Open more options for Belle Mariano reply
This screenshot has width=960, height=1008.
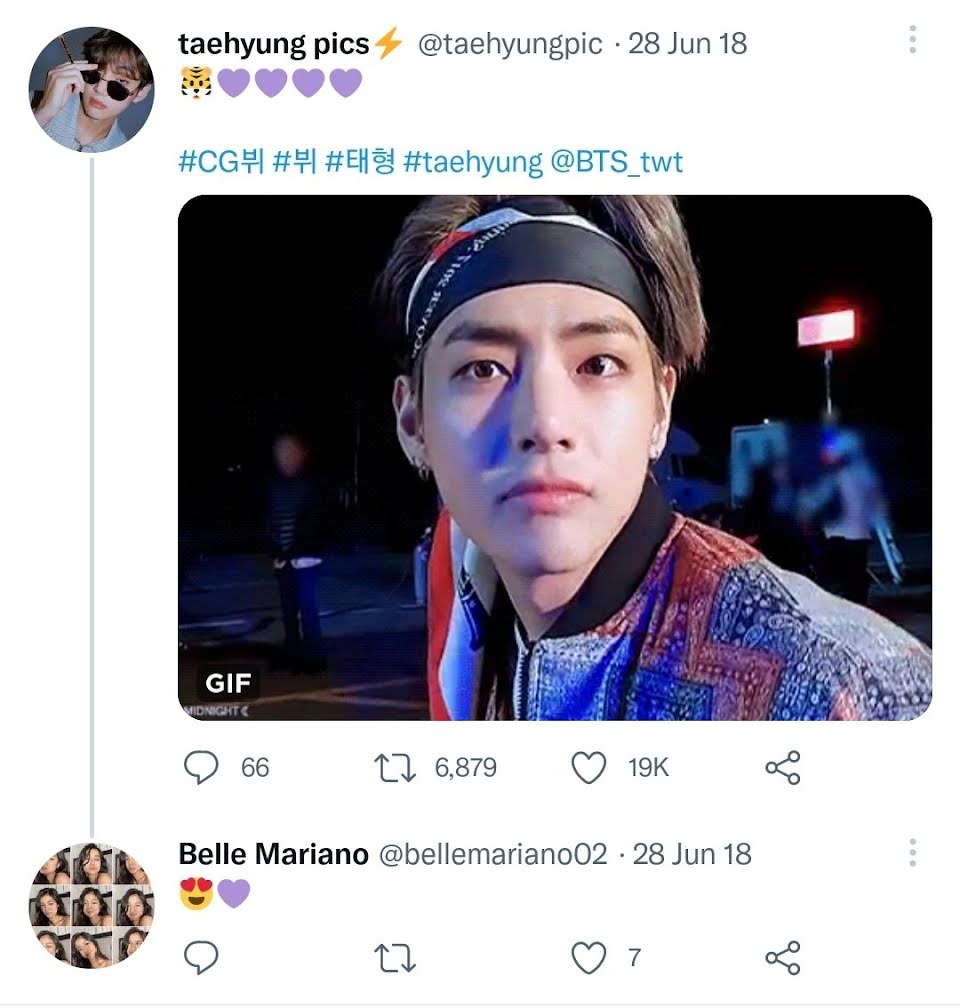point(912,853)
